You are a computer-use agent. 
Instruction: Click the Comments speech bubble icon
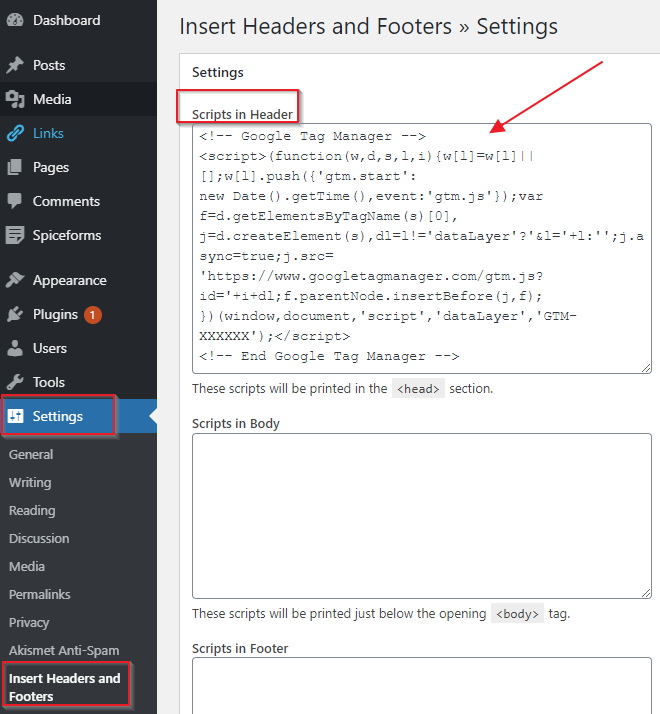15,201
